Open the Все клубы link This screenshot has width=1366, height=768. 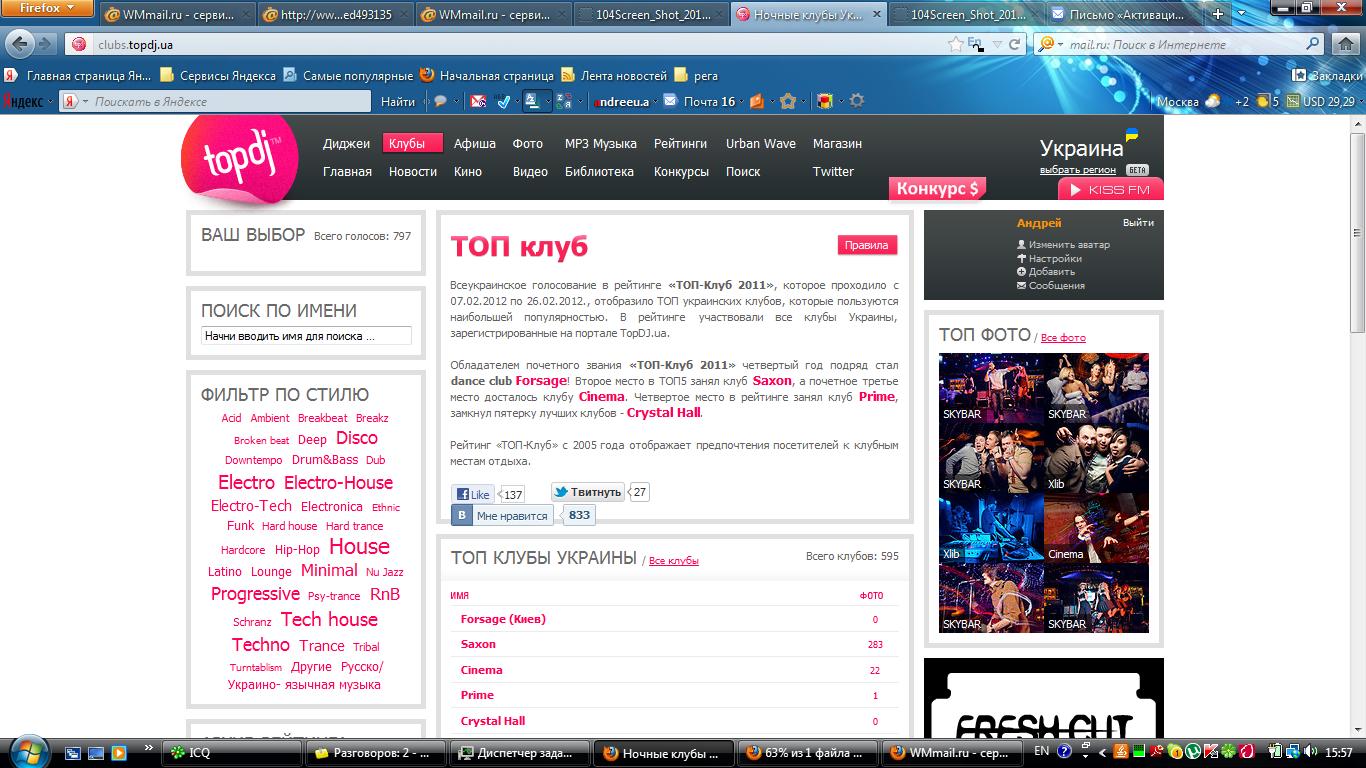pyautogui.click(x=674, y=561)
